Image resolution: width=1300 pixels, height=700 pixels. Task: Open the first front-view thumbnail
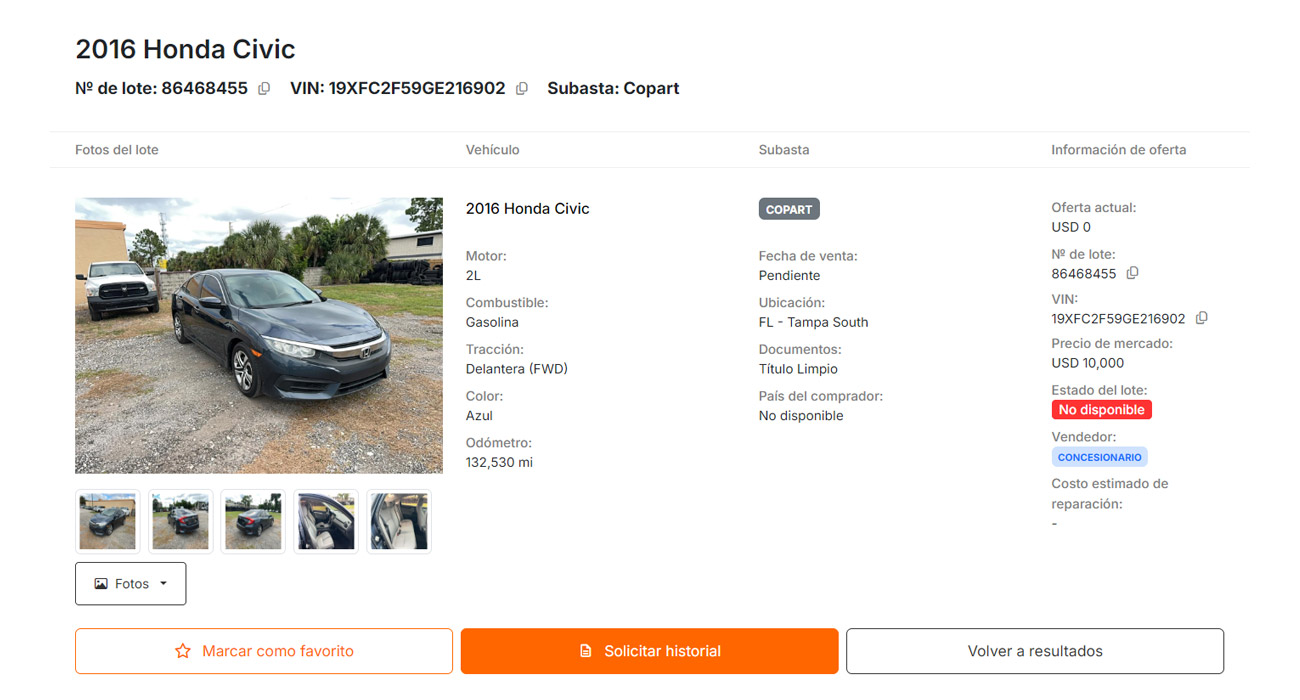click(x=107, y=521)
